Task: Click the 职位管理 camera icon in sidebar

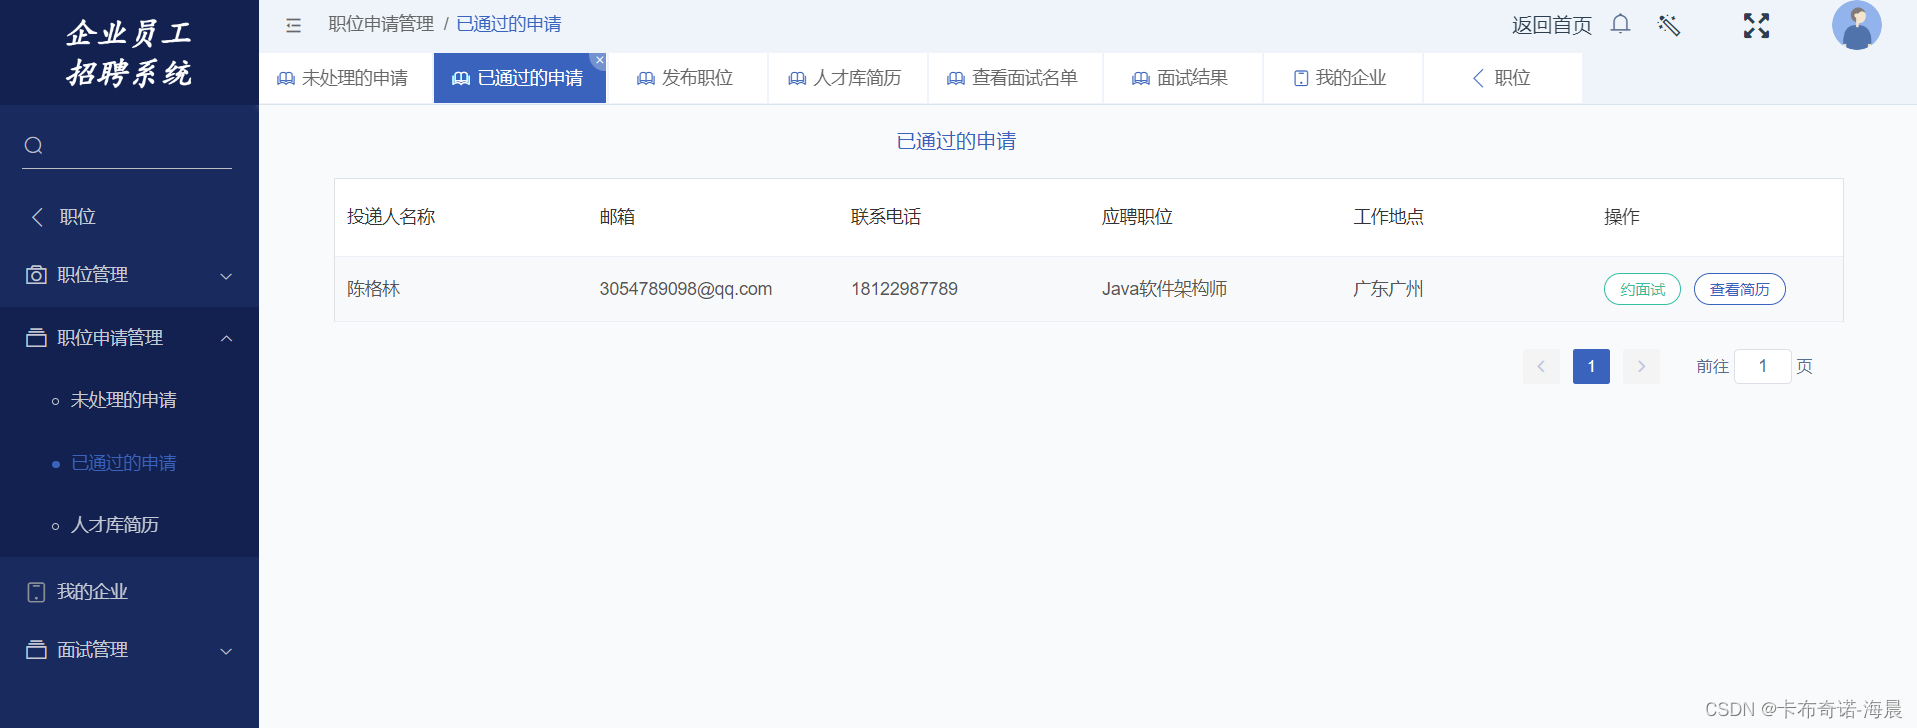Action: (x=36, y=275)
